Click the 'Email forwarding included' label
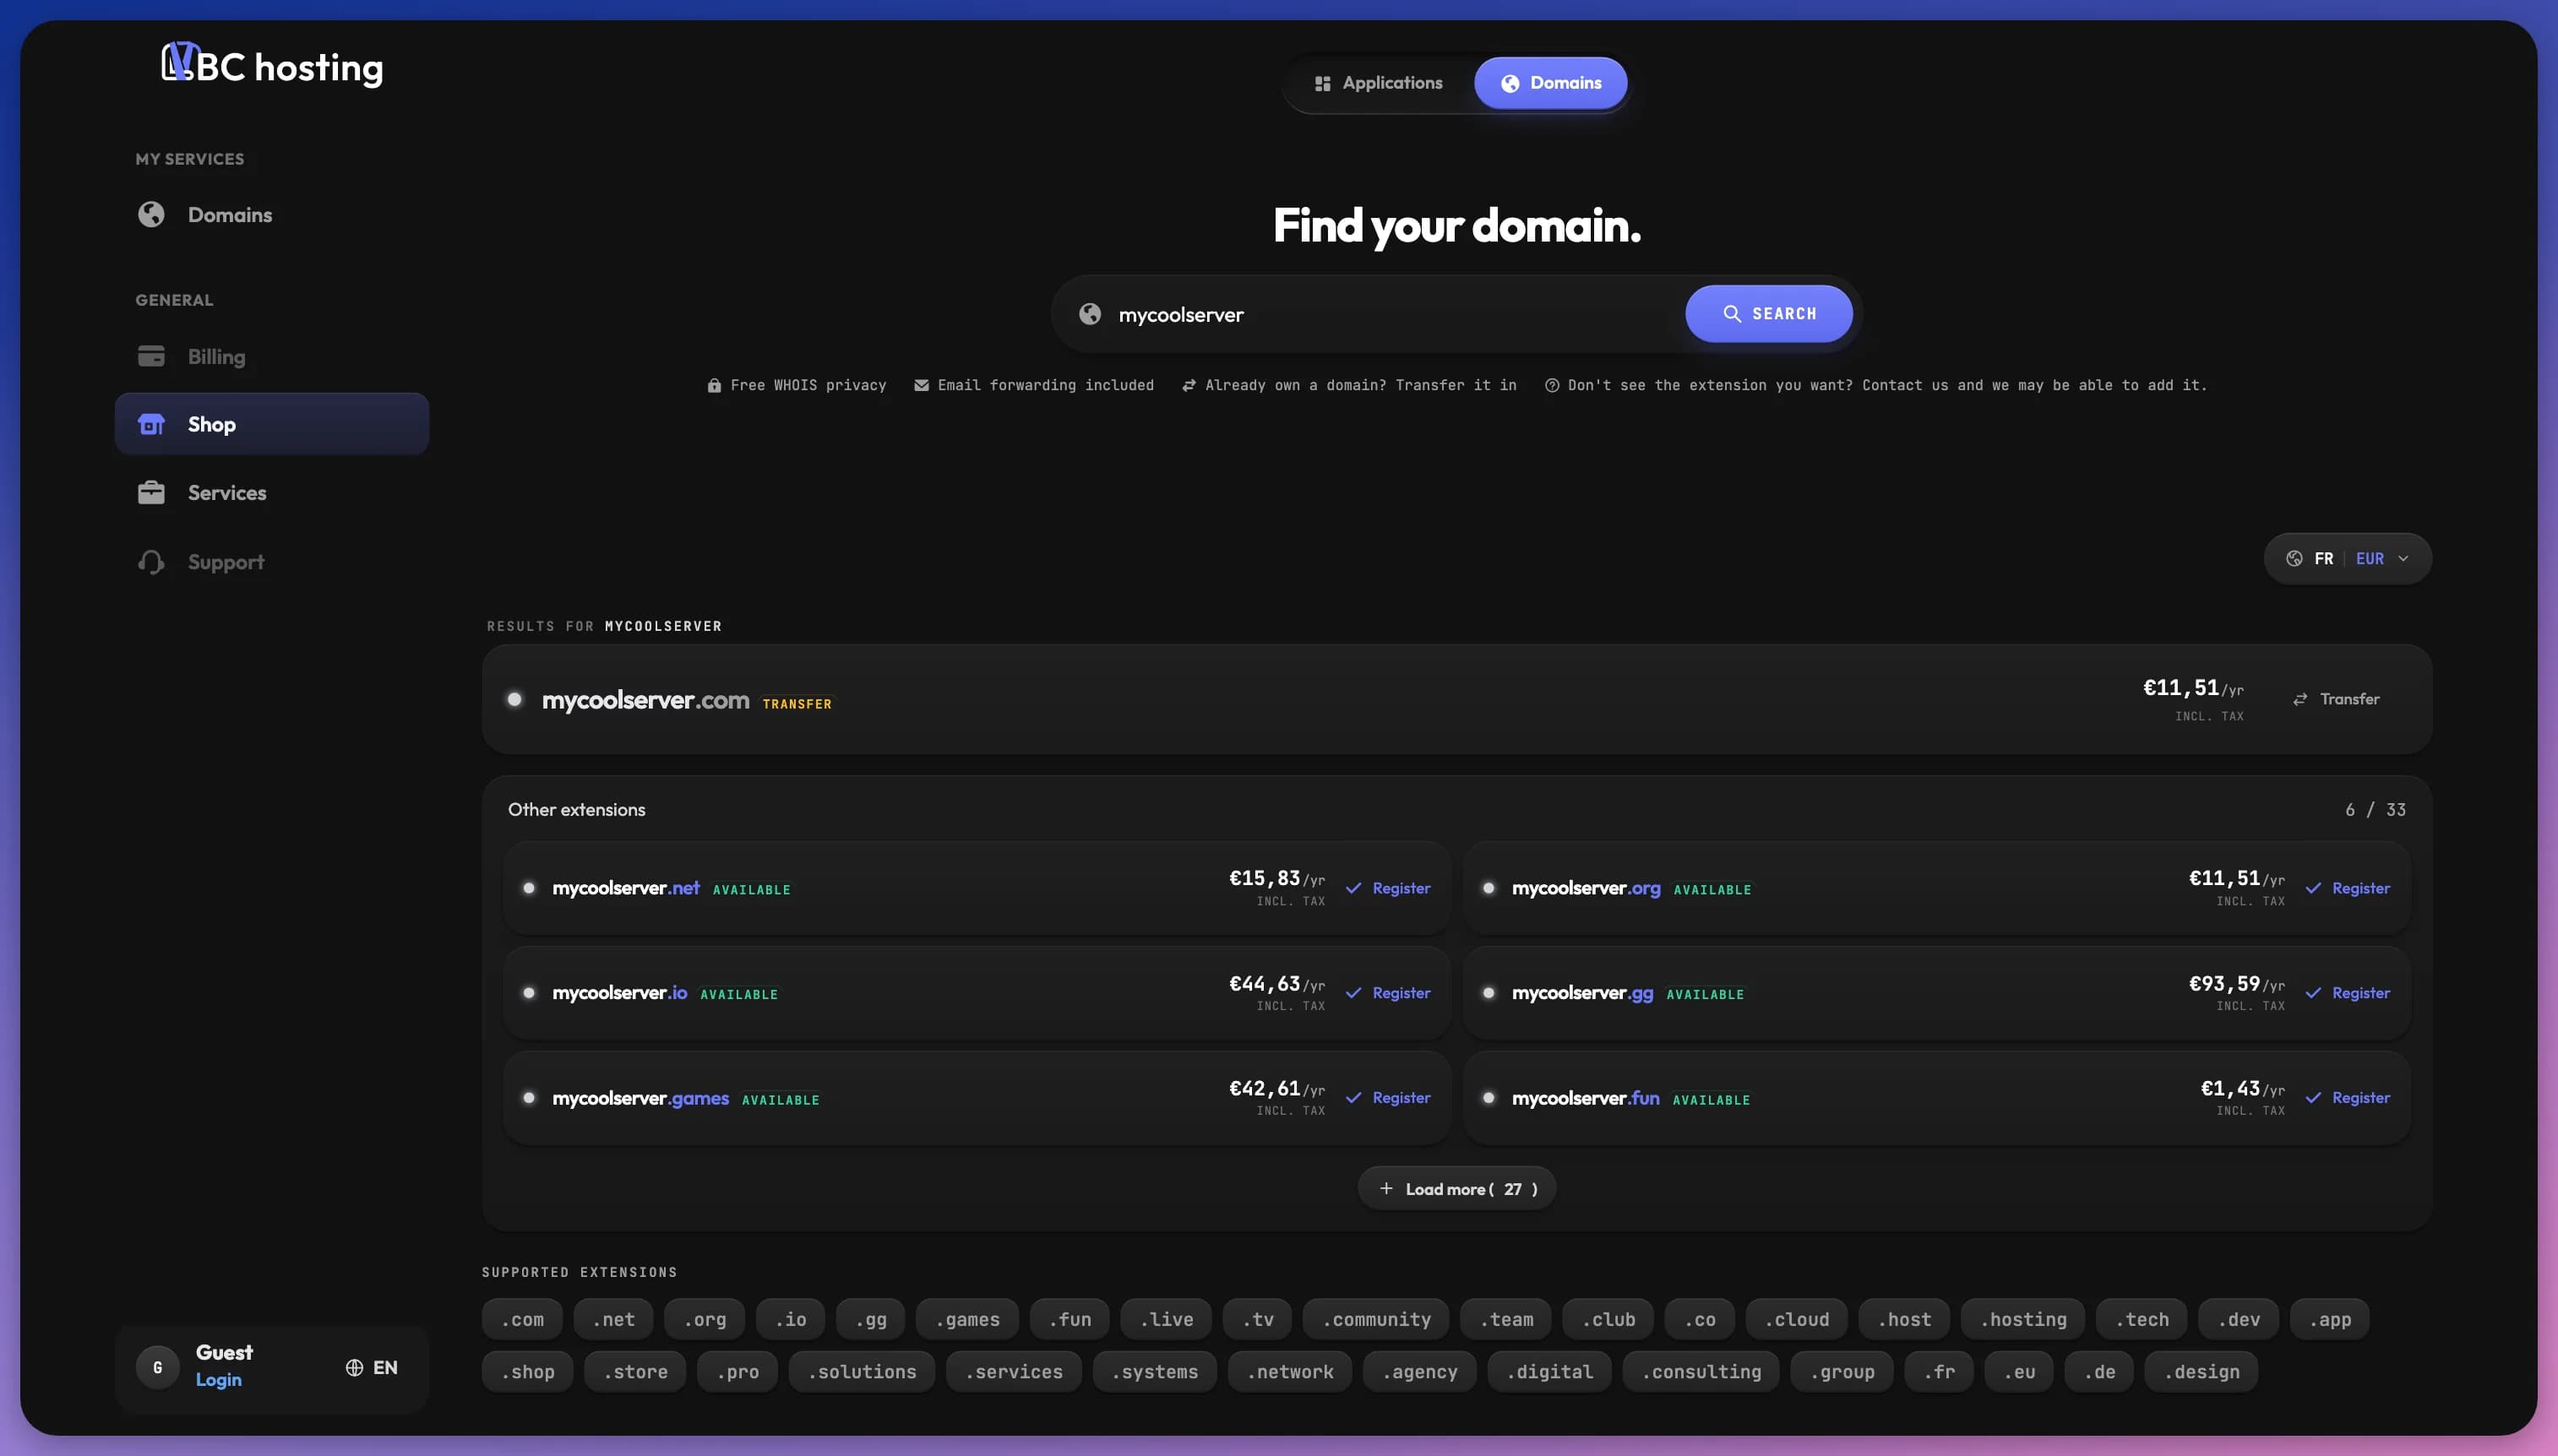The image size is (2558, 1456). 1034,386
